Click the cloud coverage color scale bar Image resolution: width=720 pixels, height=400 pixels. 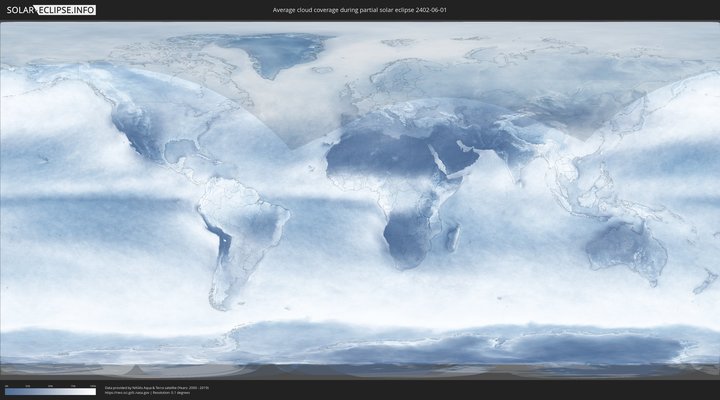[51, 392]
